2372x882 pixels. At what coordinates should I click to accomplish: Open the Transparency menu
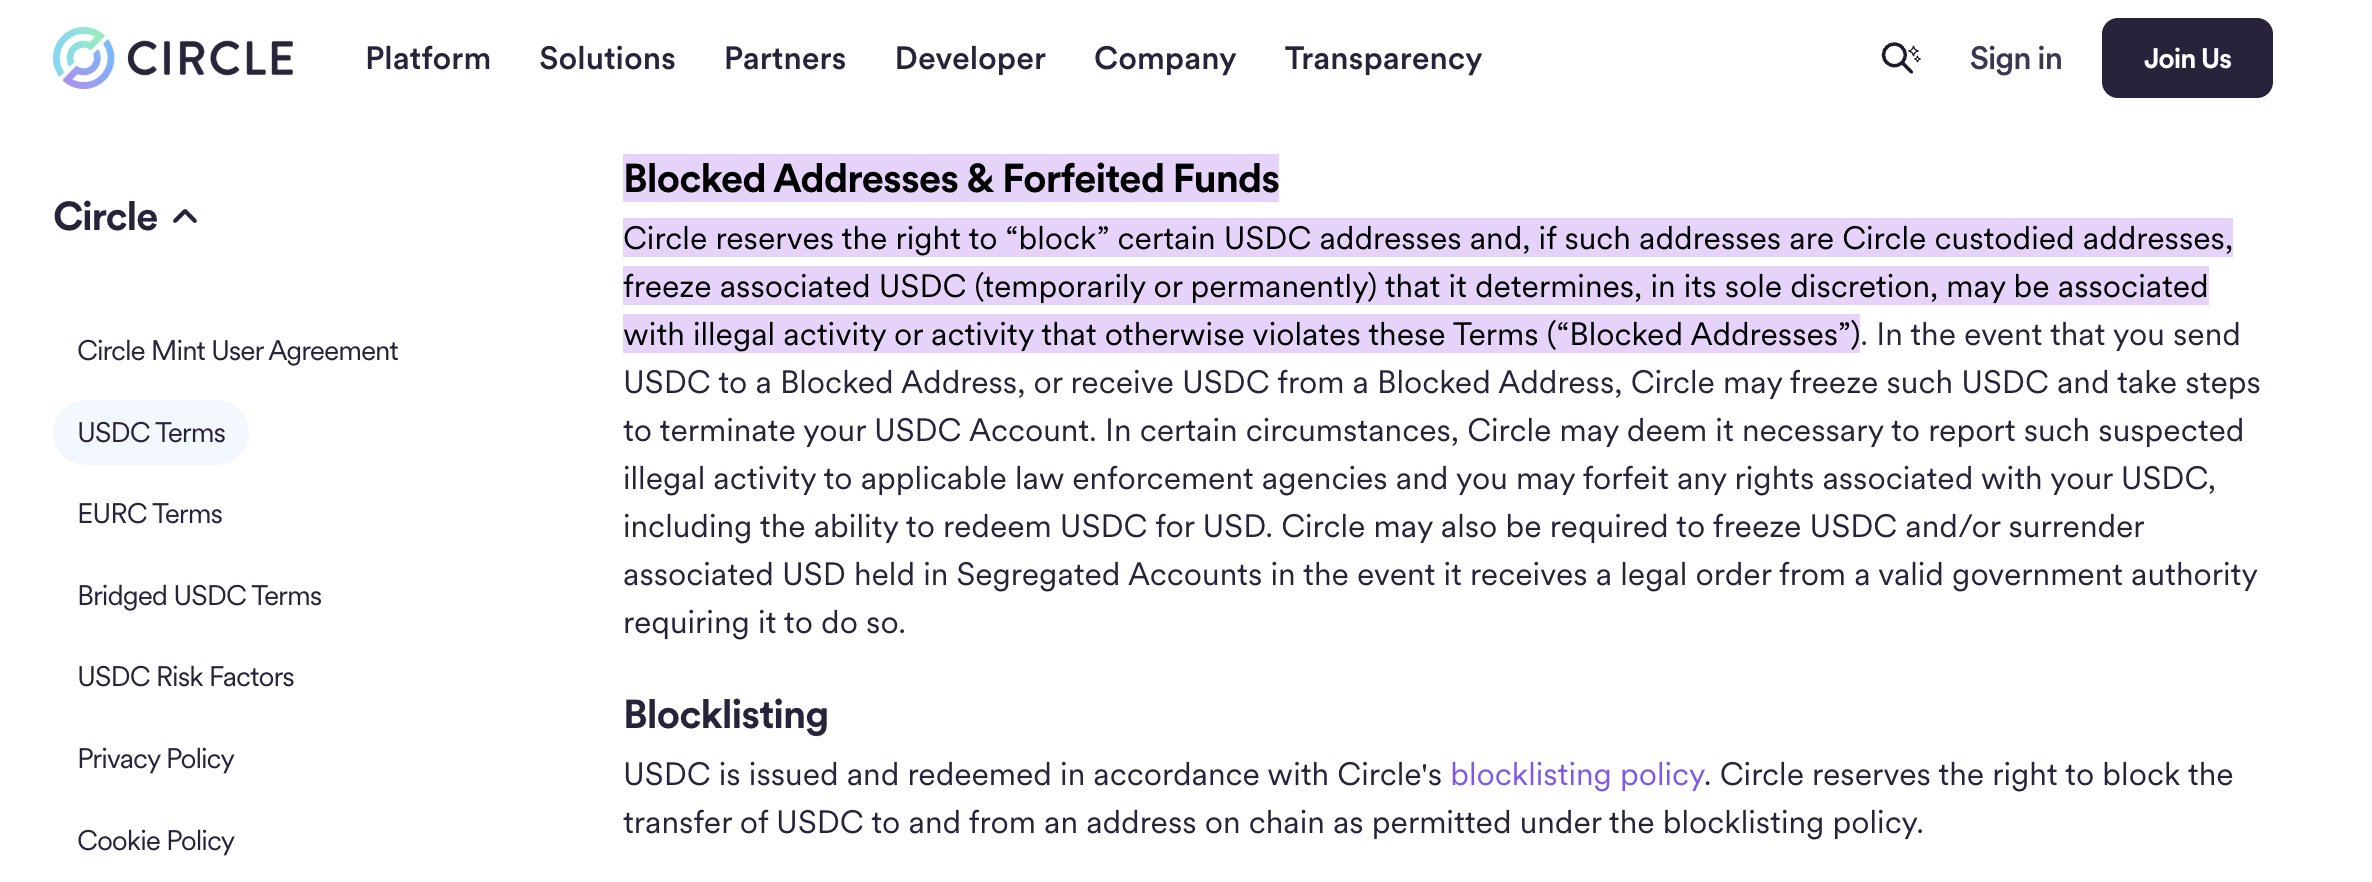click(1383, 58)
